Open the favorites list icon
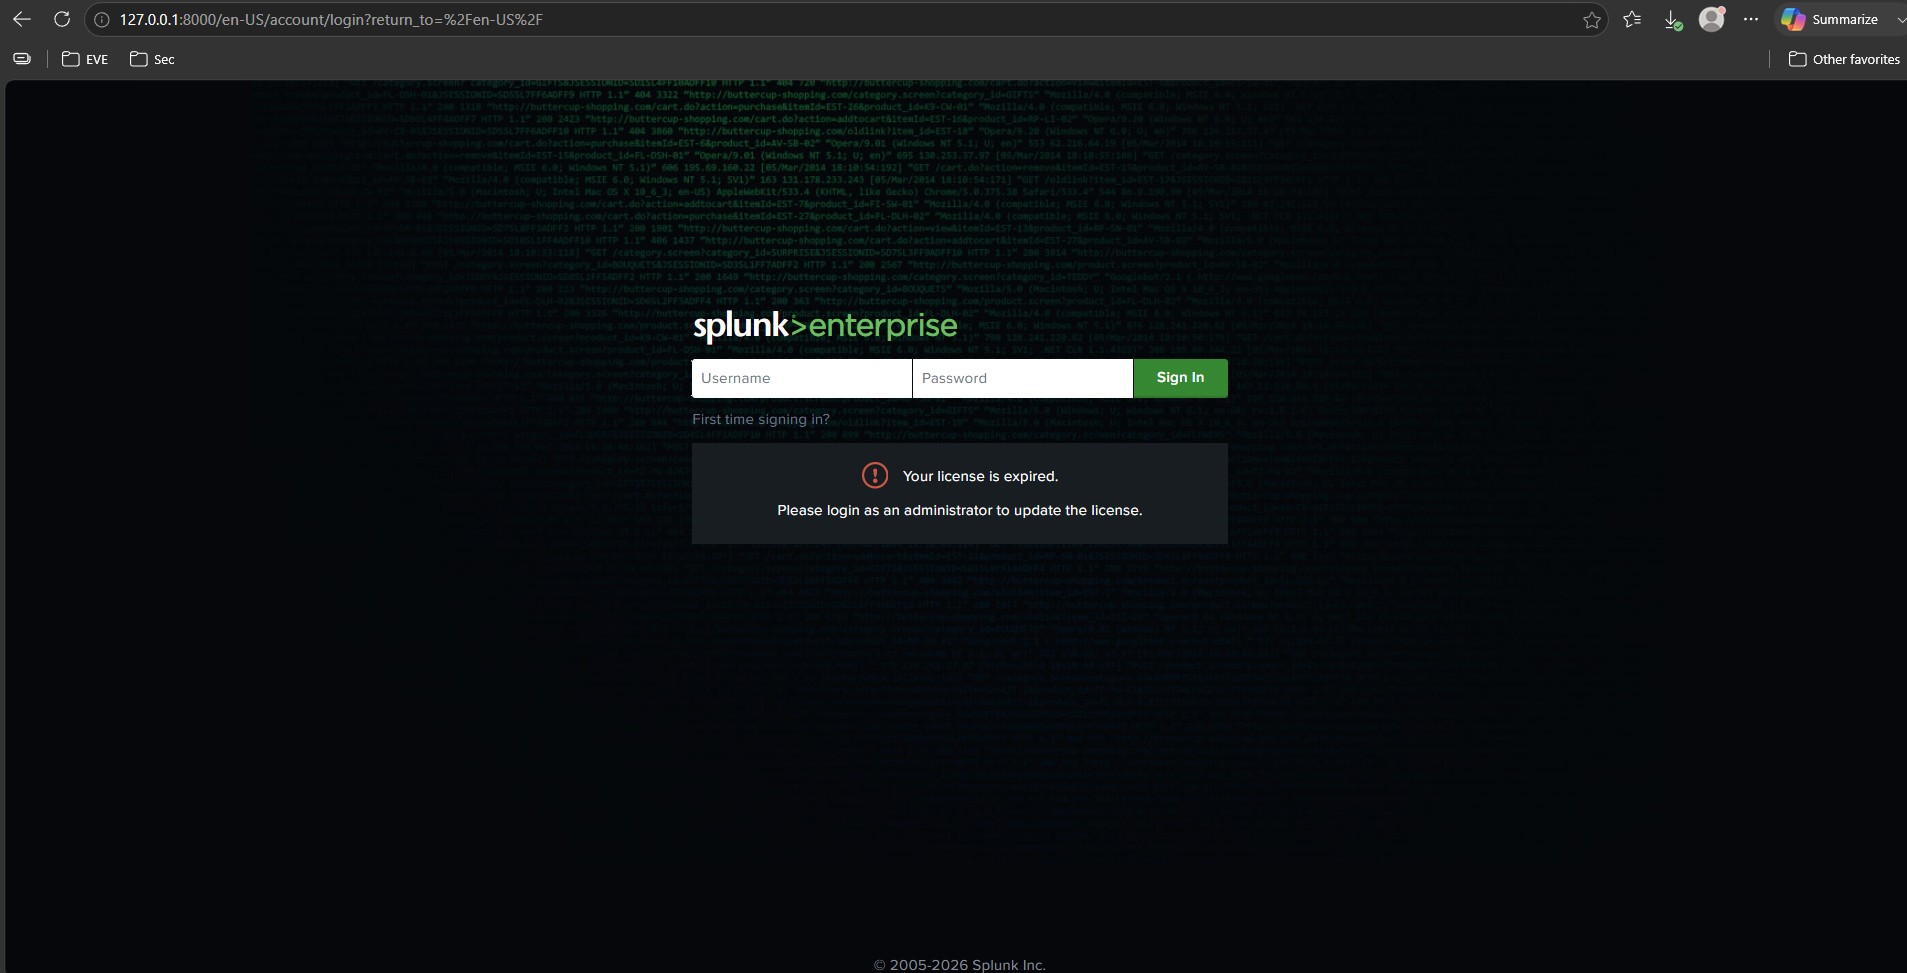Screen dimensions: 1907x973 click(1632, 19)
